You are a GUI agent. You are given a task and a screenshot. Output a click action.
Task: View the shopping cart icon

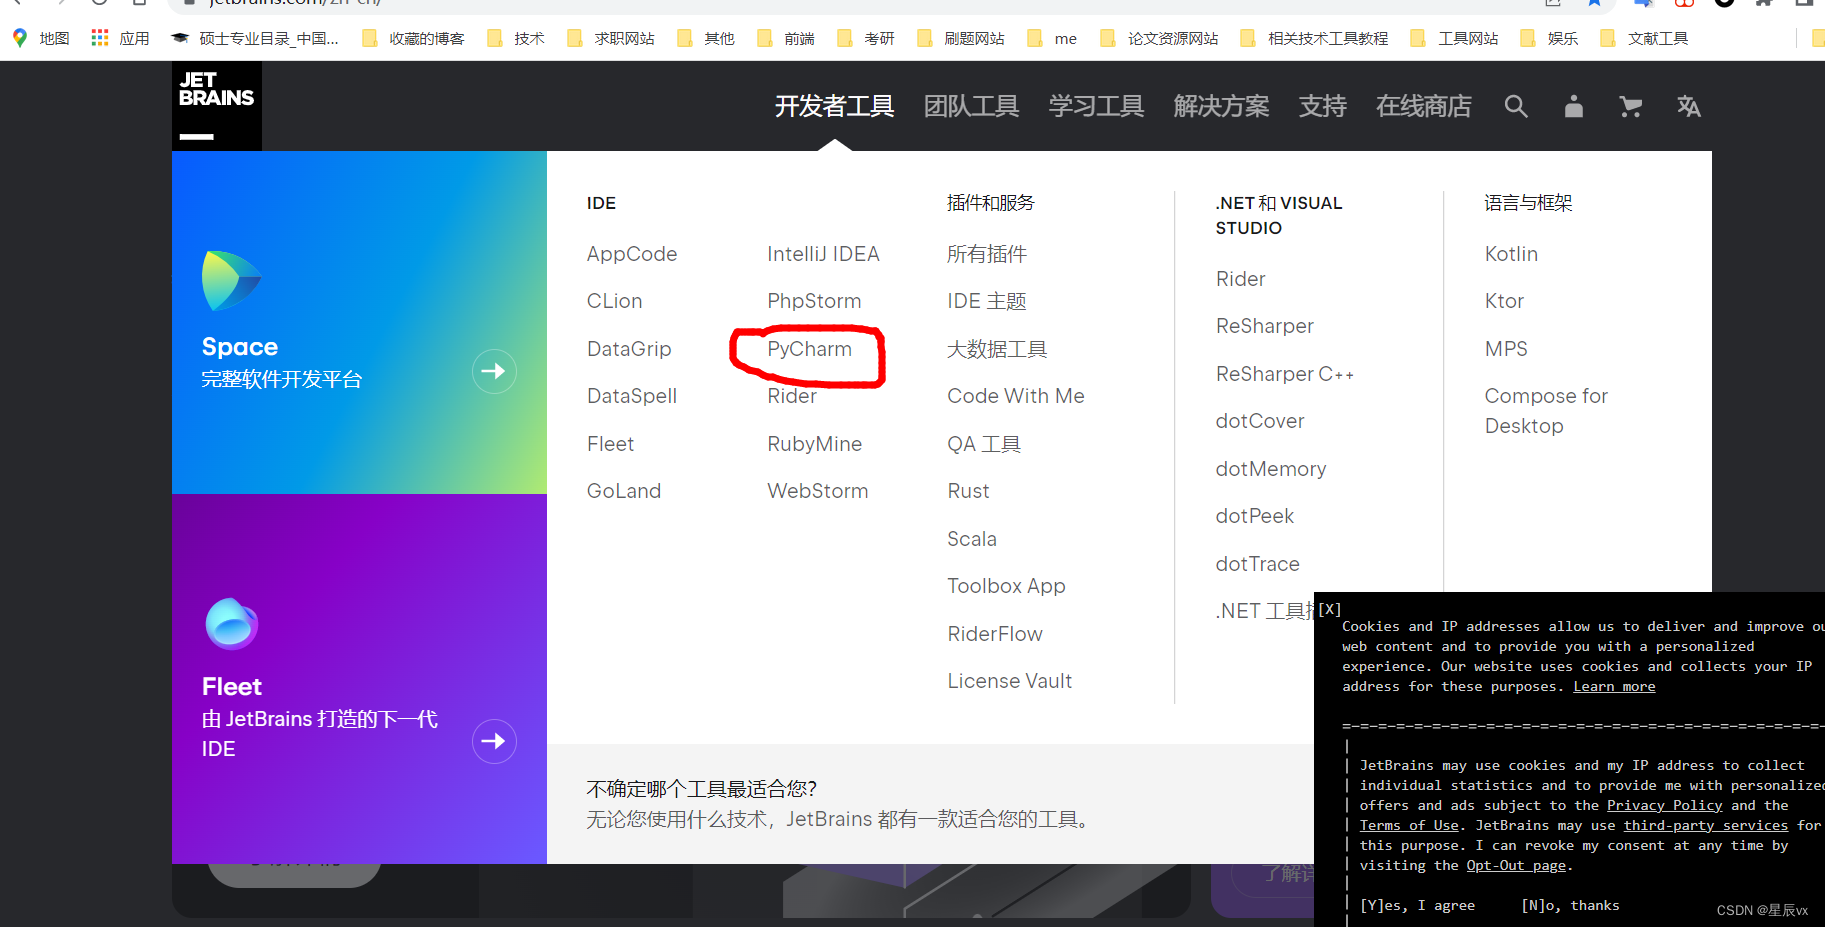pos(1630,107)
